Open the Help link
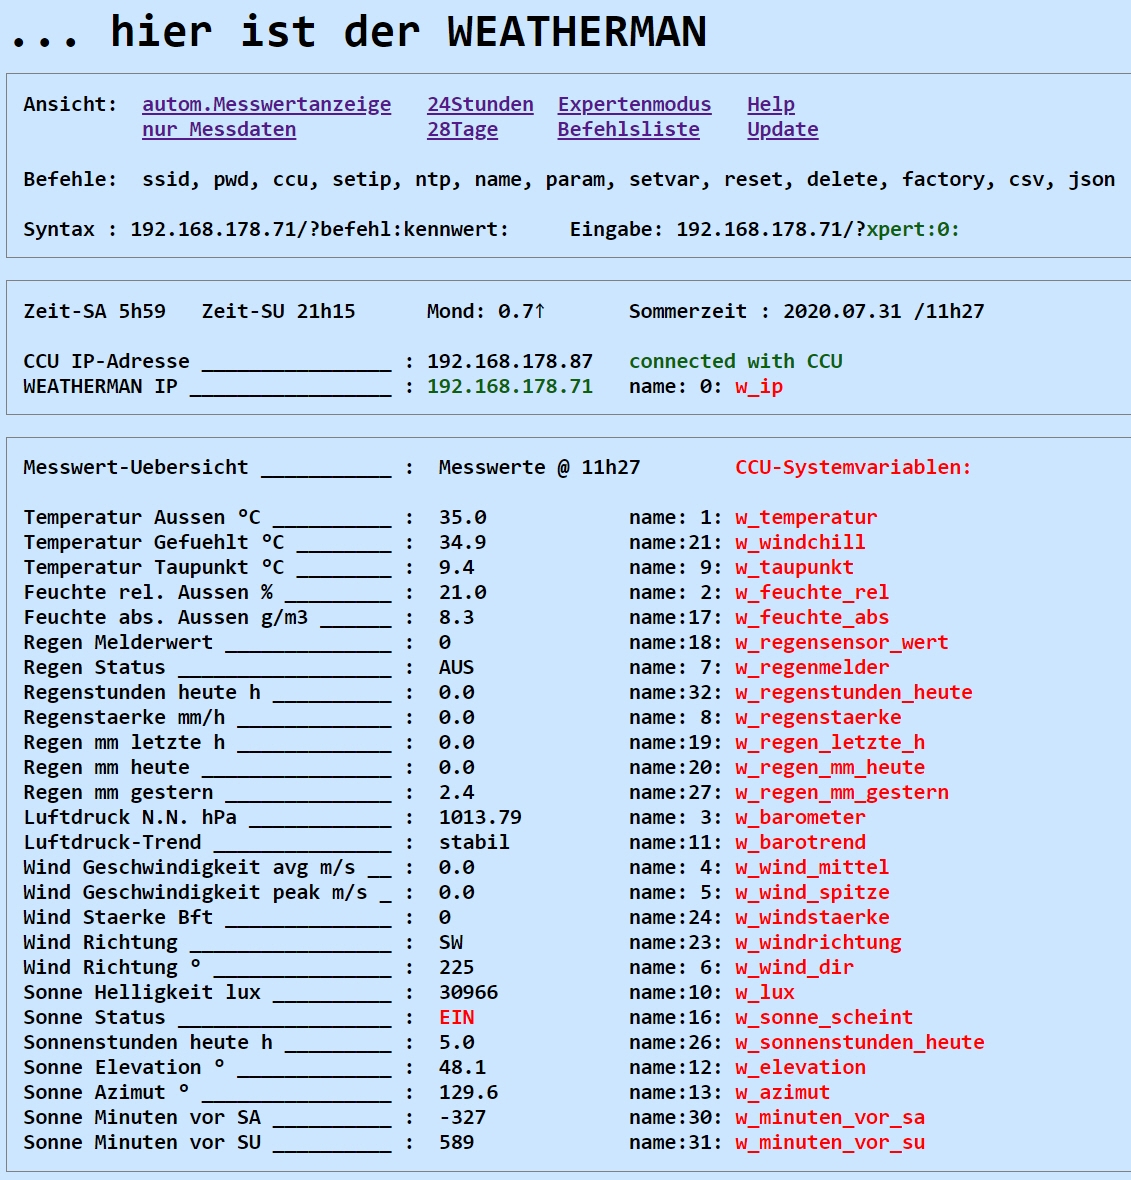Image resolution: width=1131 pixels, height=1180 pixels. (771, 105)
